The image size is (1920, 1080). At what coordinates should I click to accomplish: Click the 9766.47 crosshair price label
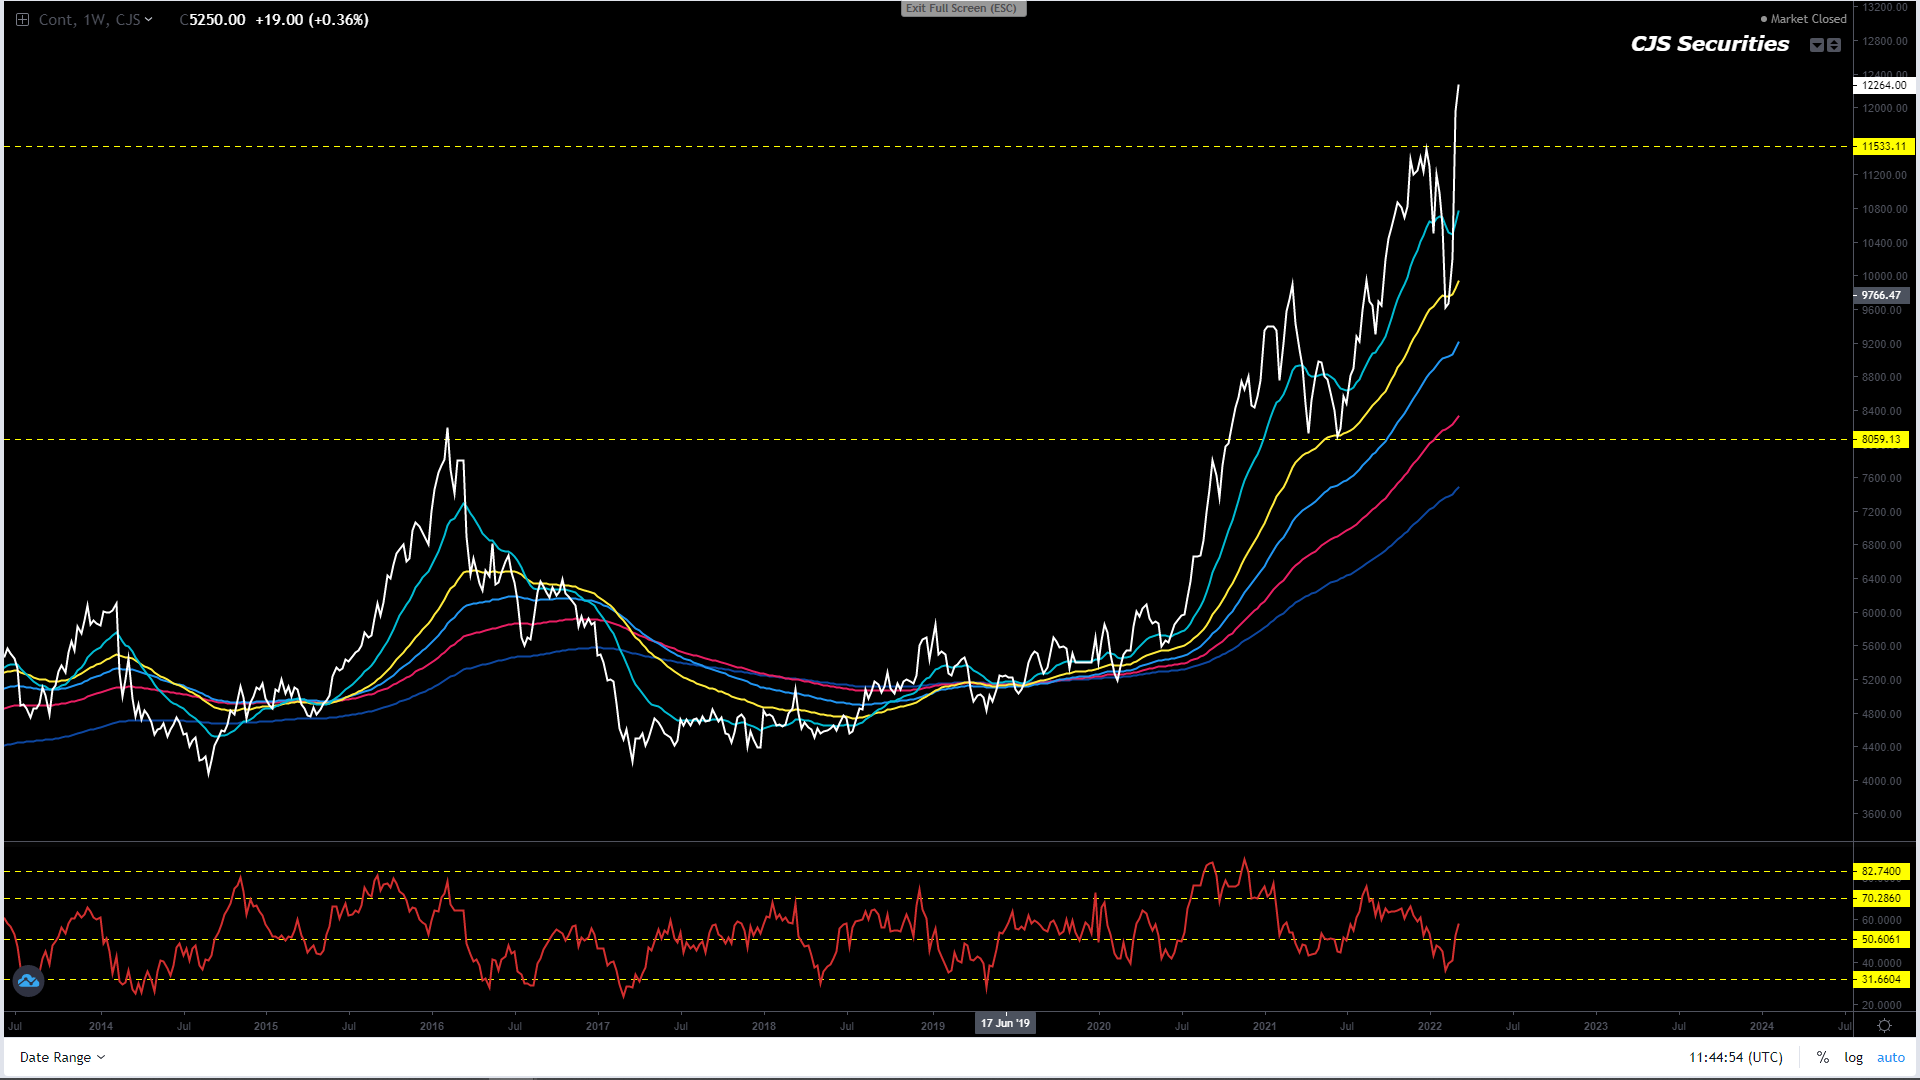tap(1880, 295)
